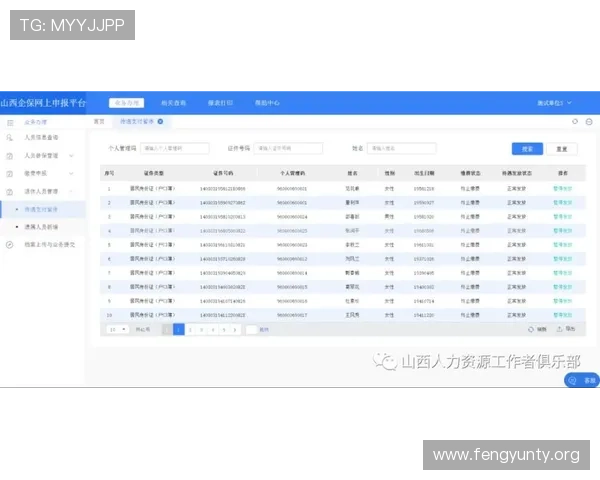This screenshot has height=480, width=600.
Task: Expand the 缴费申报 menu chevron
Action: [71, 174]
